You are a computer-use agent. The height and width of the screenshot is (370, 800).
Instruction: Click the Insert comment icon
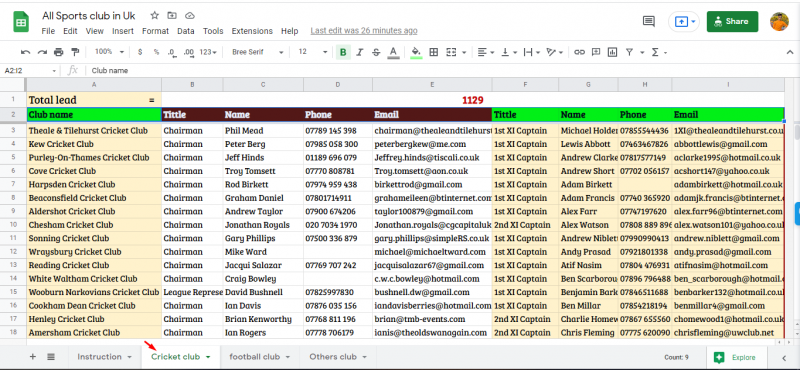(596, 52)
